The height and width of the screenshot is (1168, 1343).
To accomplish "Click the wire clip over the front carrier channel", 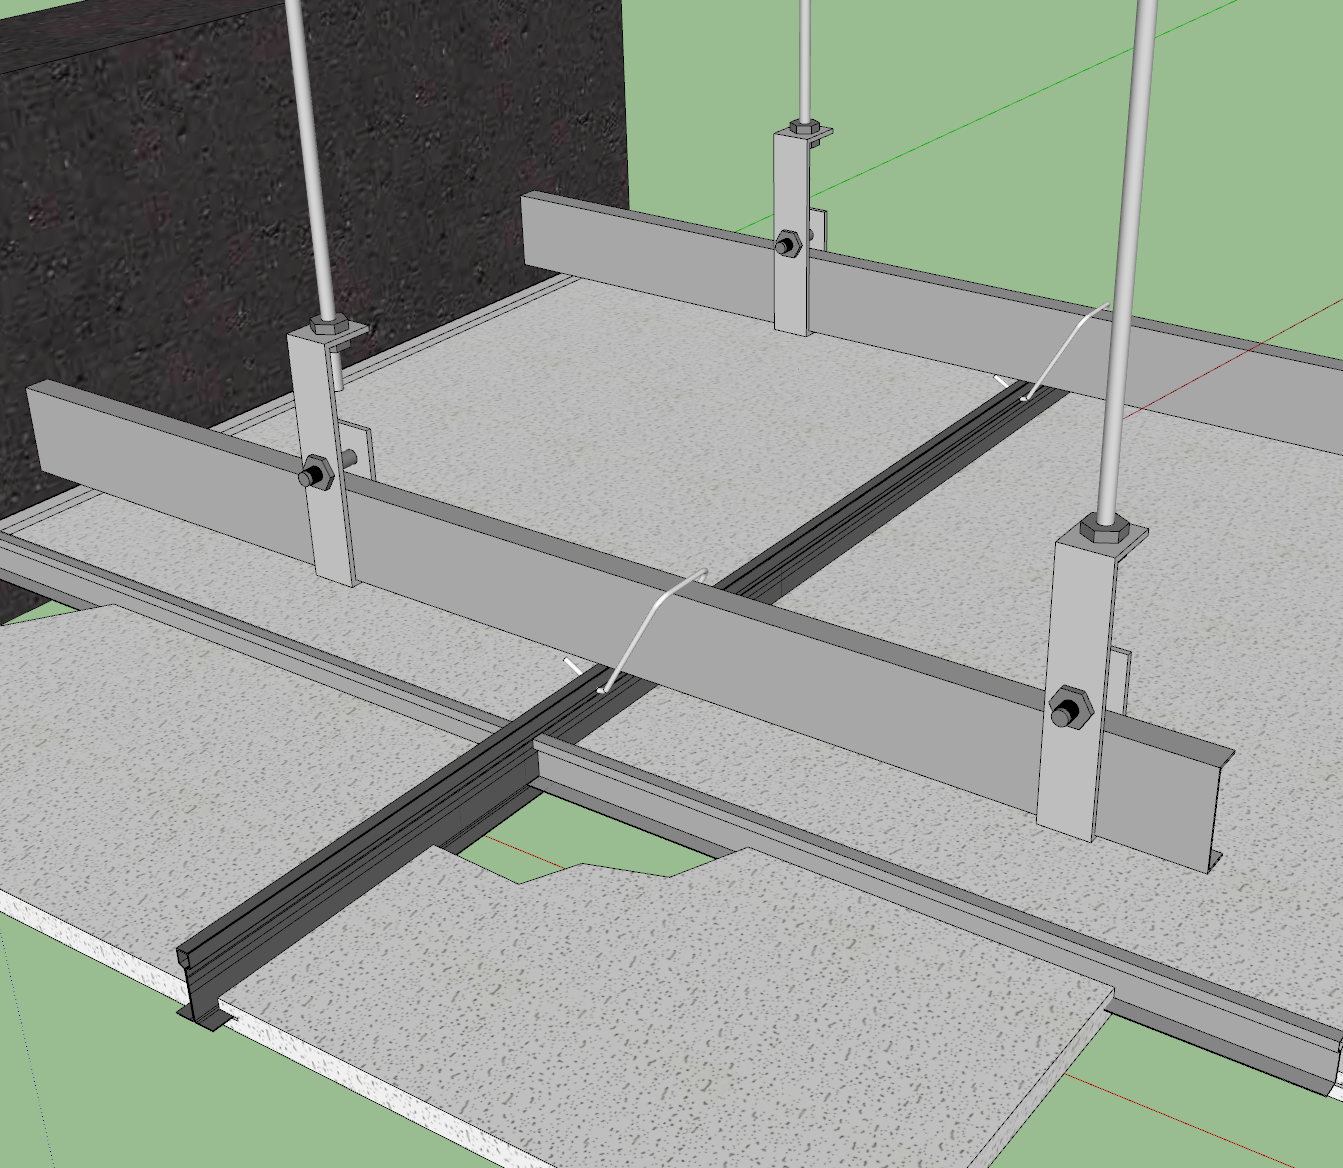I will (x=650, y=625).
